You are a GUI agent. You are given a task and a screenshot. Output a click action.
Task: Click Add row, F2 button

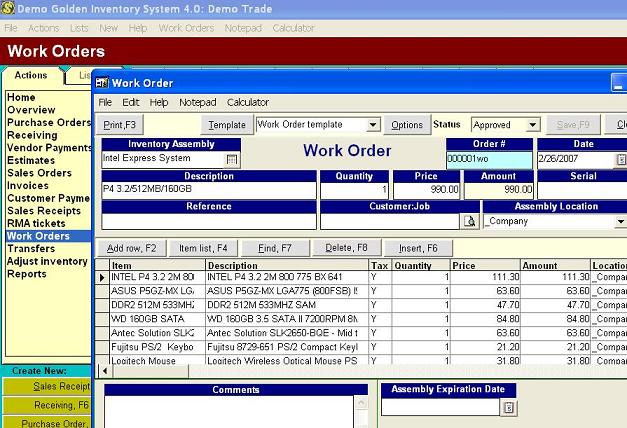(132, 248)
